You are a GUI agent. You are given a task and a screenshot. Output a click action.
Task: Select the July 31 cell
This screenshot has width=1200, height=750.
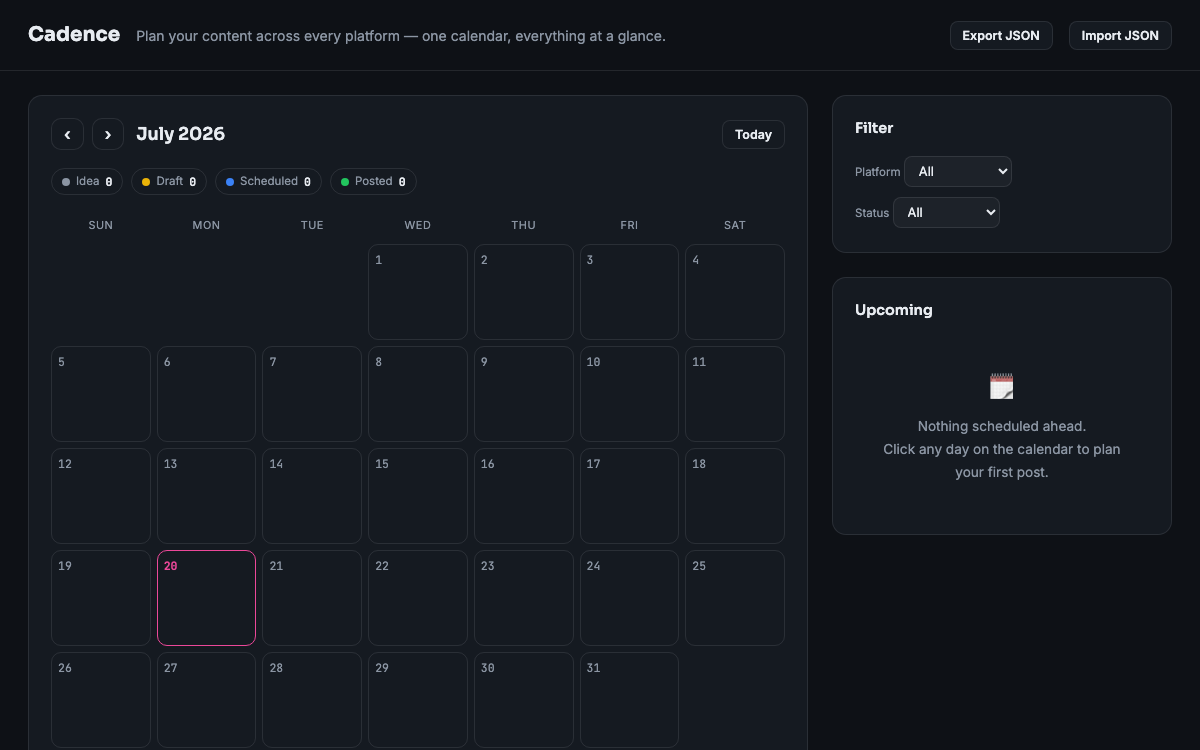tap(629, 700)
